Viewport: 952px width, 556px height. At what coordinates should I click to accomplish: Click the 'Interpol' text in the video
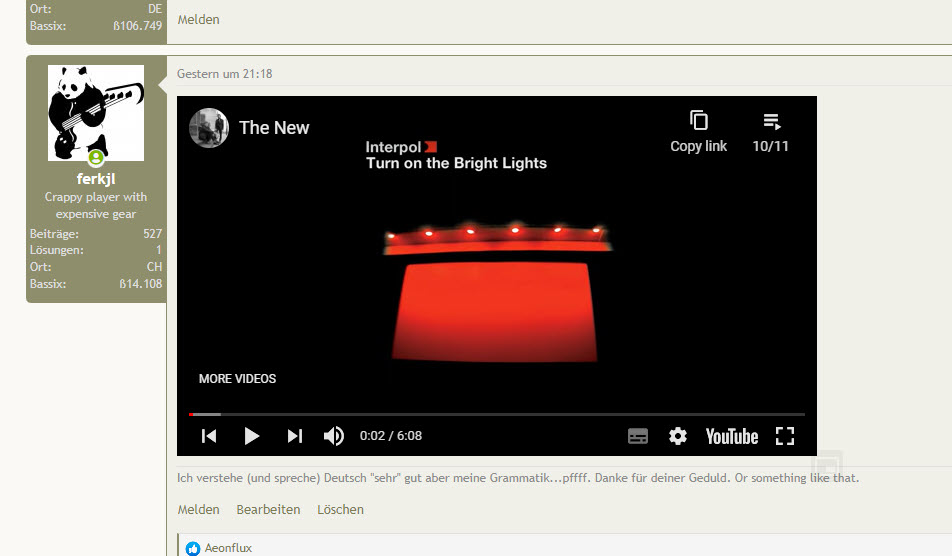393,147
